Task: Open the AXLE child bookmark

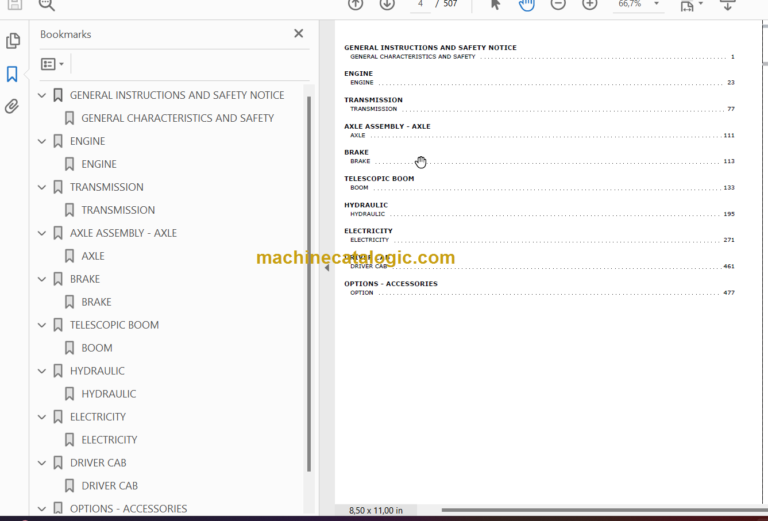Action: tap(93, 256)
